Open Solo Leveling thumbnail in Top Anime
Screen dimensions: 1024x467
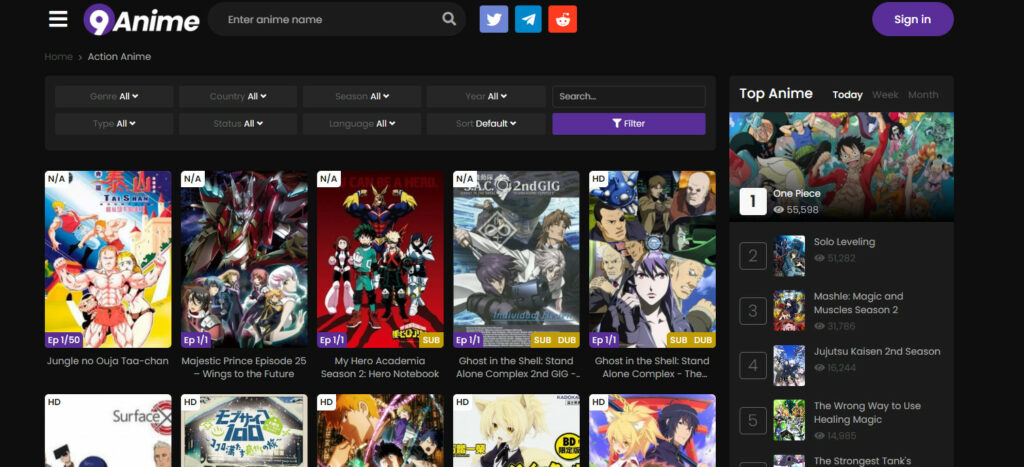point(789,256)
